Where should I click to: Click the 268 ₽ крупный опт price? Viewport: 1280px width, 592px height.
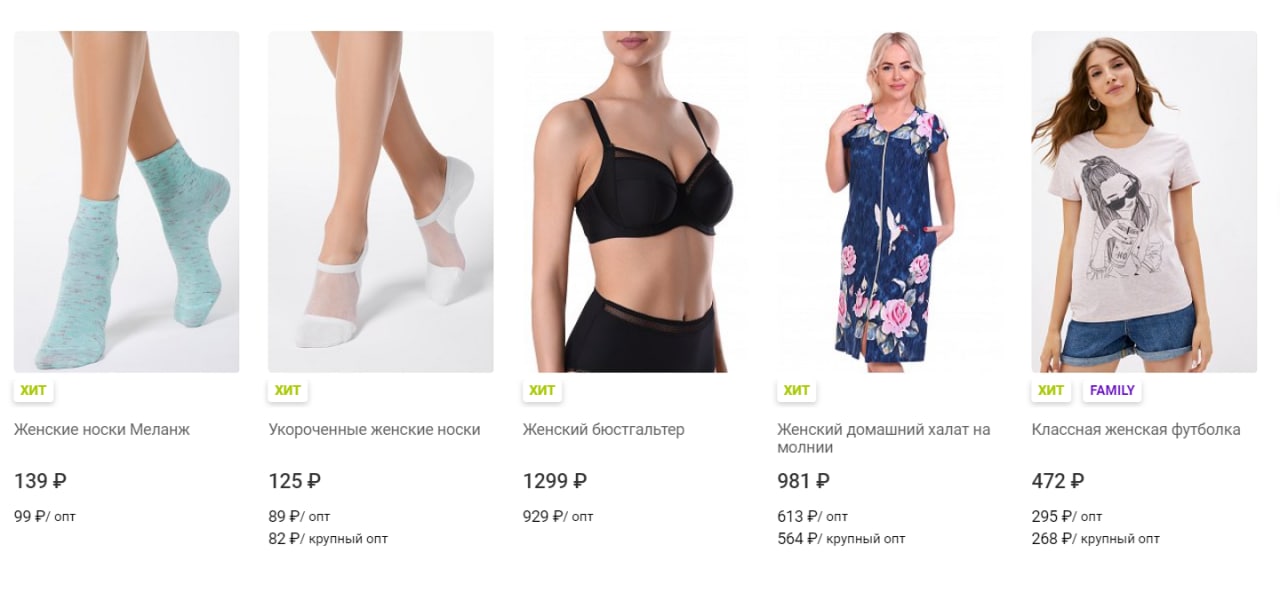point(1096,538)
